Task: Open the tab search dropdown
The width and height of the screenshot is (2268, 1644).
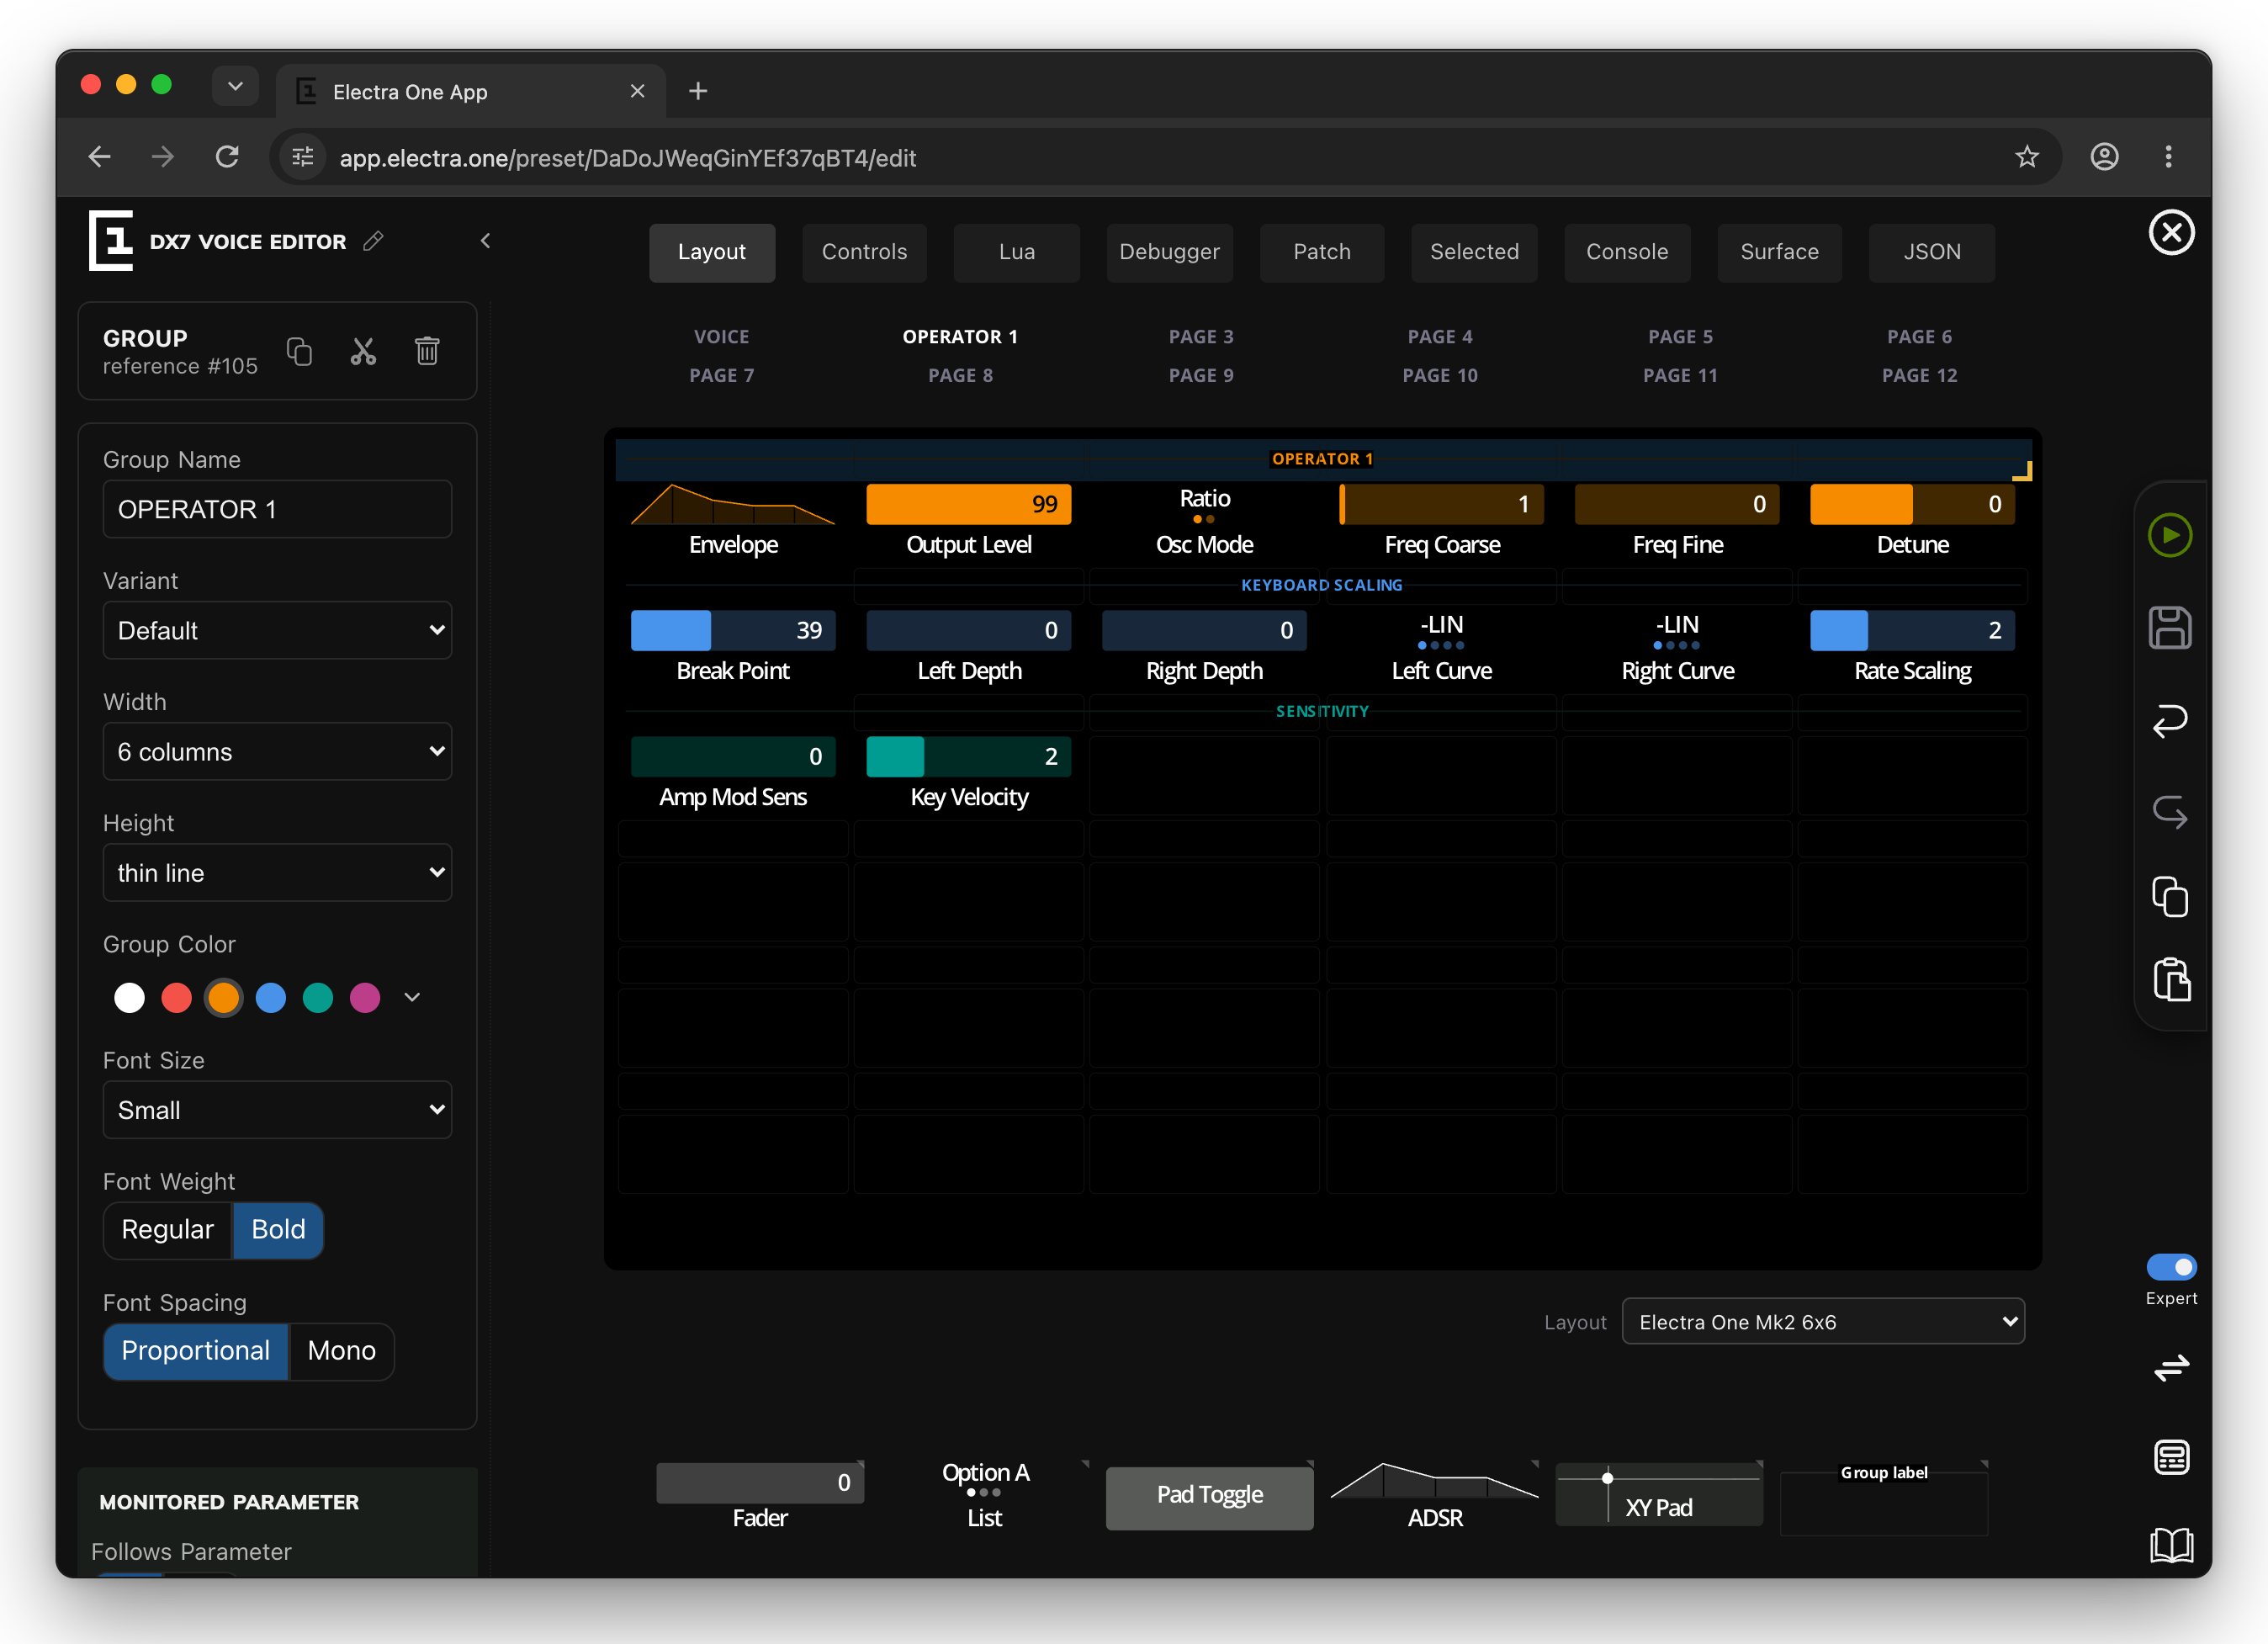Action: [235, 86]
